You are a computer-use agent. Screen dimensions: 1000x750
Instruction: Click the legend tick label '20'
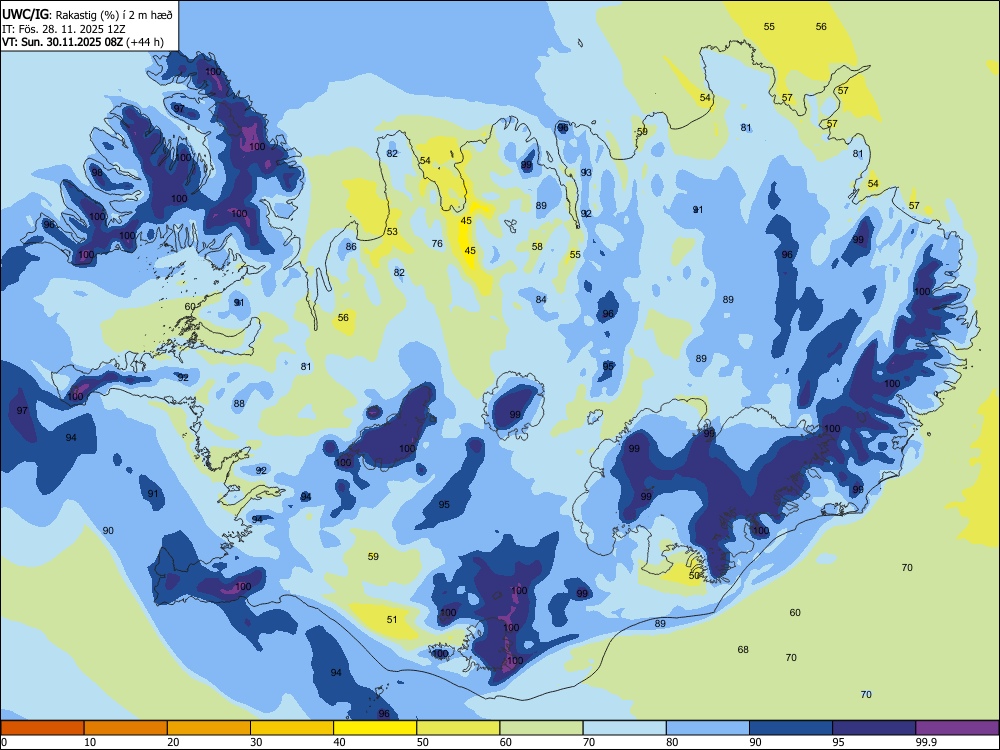pyautogui.click(x=173, y=742)
